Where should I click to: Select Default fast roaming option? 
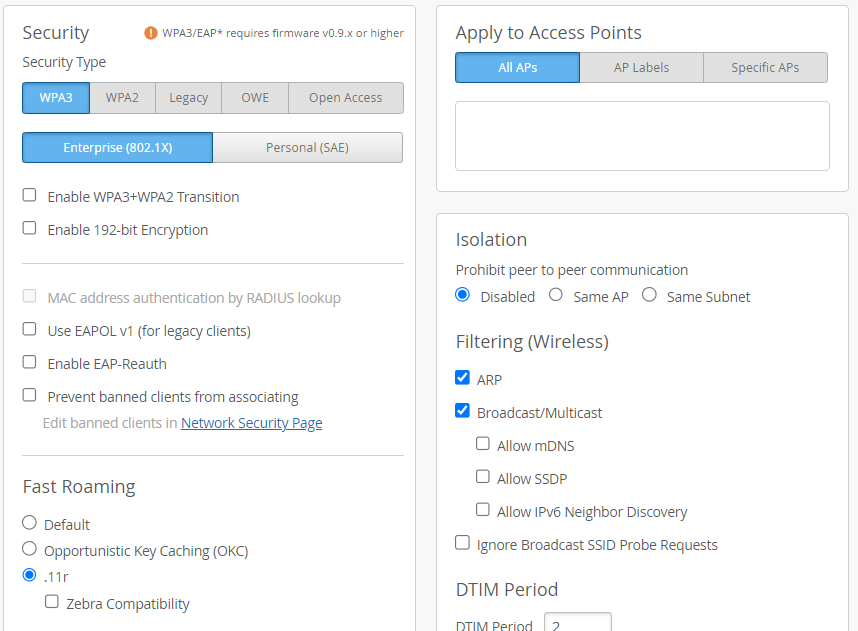(30, 523)
